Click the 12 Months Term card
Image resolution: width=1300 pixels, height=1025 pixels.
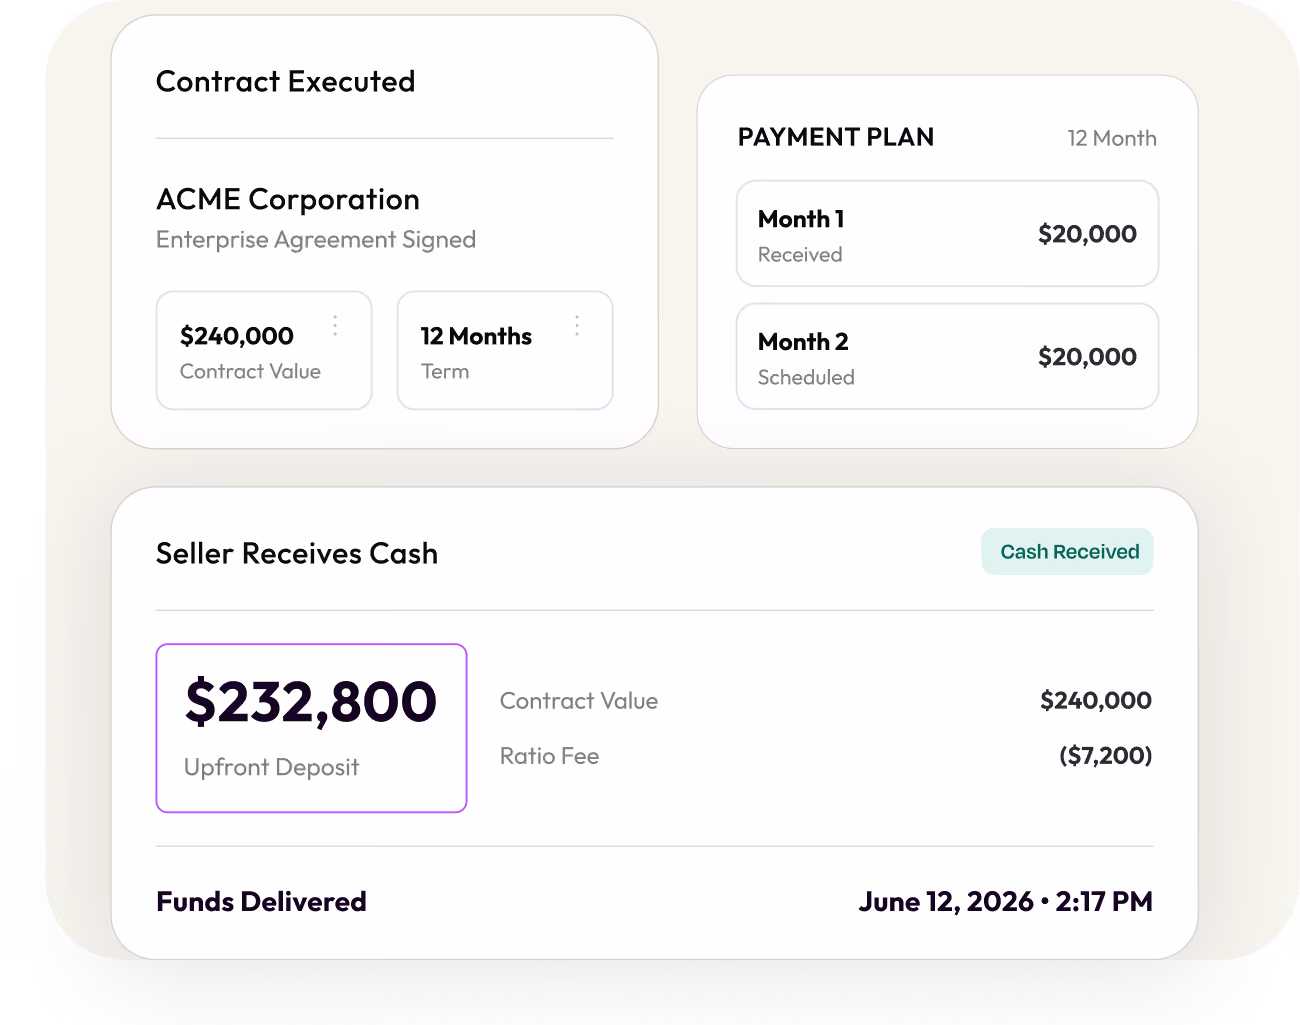point(505,351)
